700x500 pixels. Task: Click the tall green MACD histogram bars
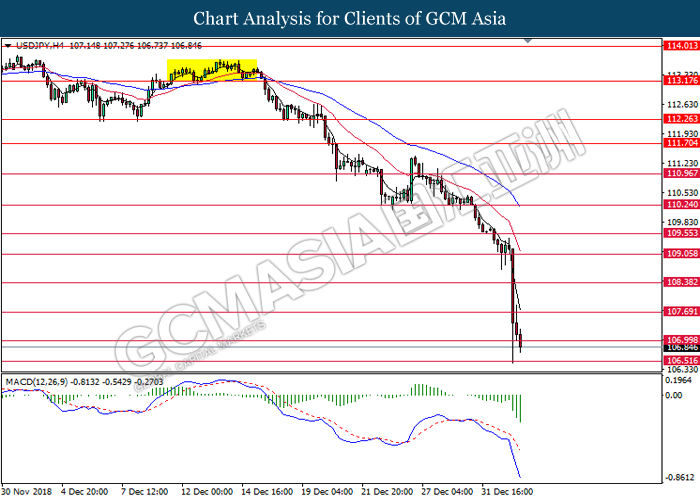[422, 390]
